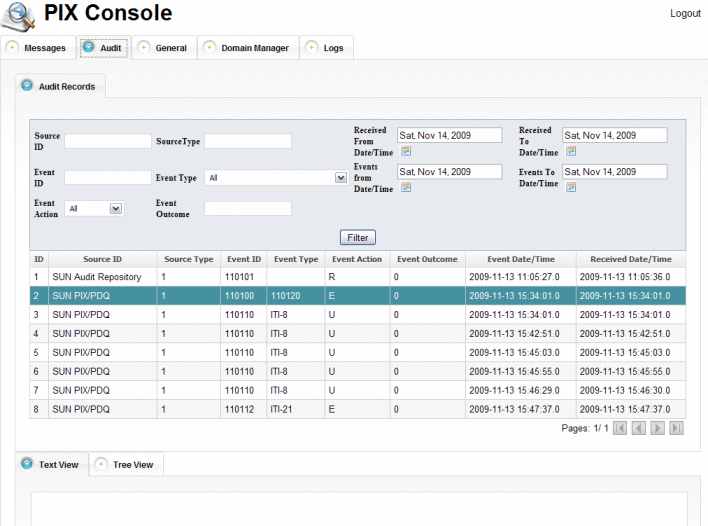The image size is (708, 526).
Task: Select row with event time 15:42:51.0
Action: (x=358, y=334)
